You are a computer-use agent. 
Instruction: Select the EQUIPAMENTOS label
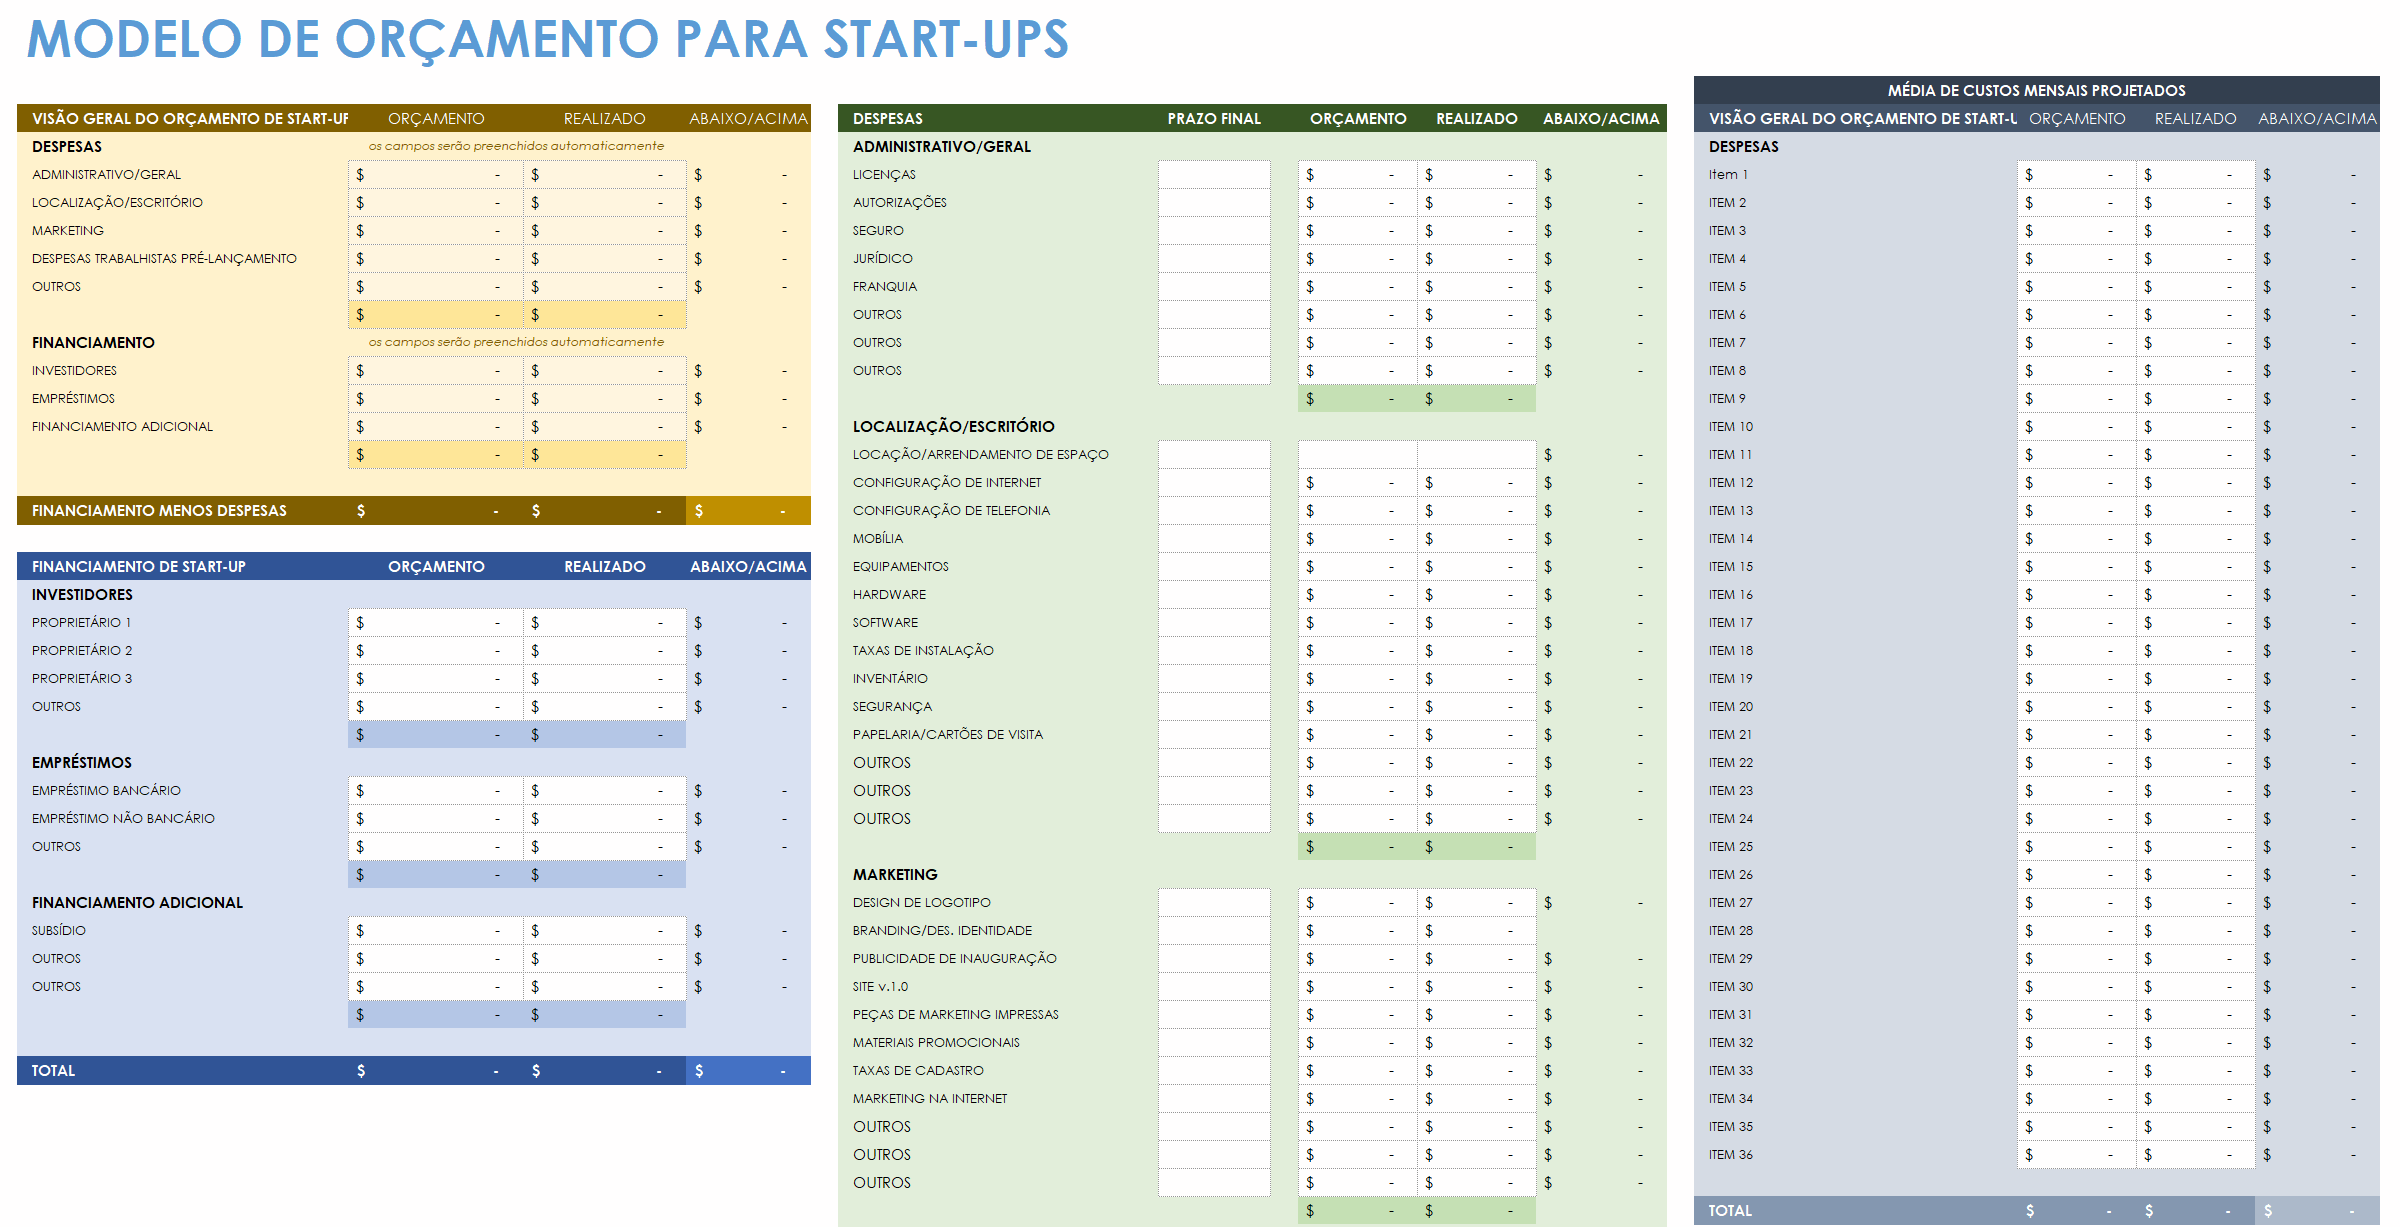901,567
